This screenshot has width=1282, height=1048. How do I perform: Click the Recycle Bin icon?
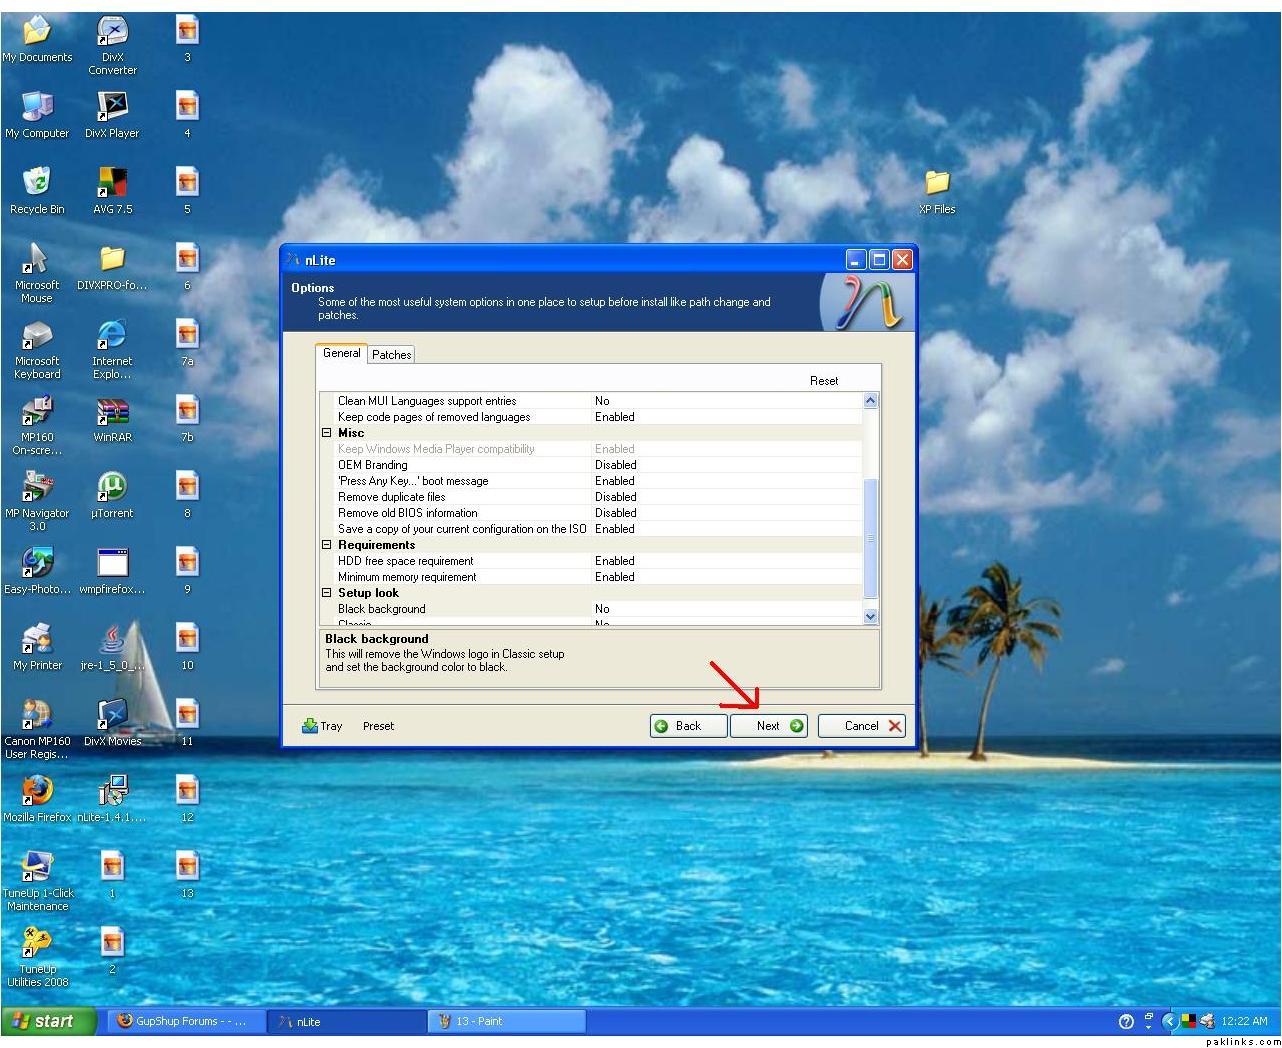(x=37, y=184)
